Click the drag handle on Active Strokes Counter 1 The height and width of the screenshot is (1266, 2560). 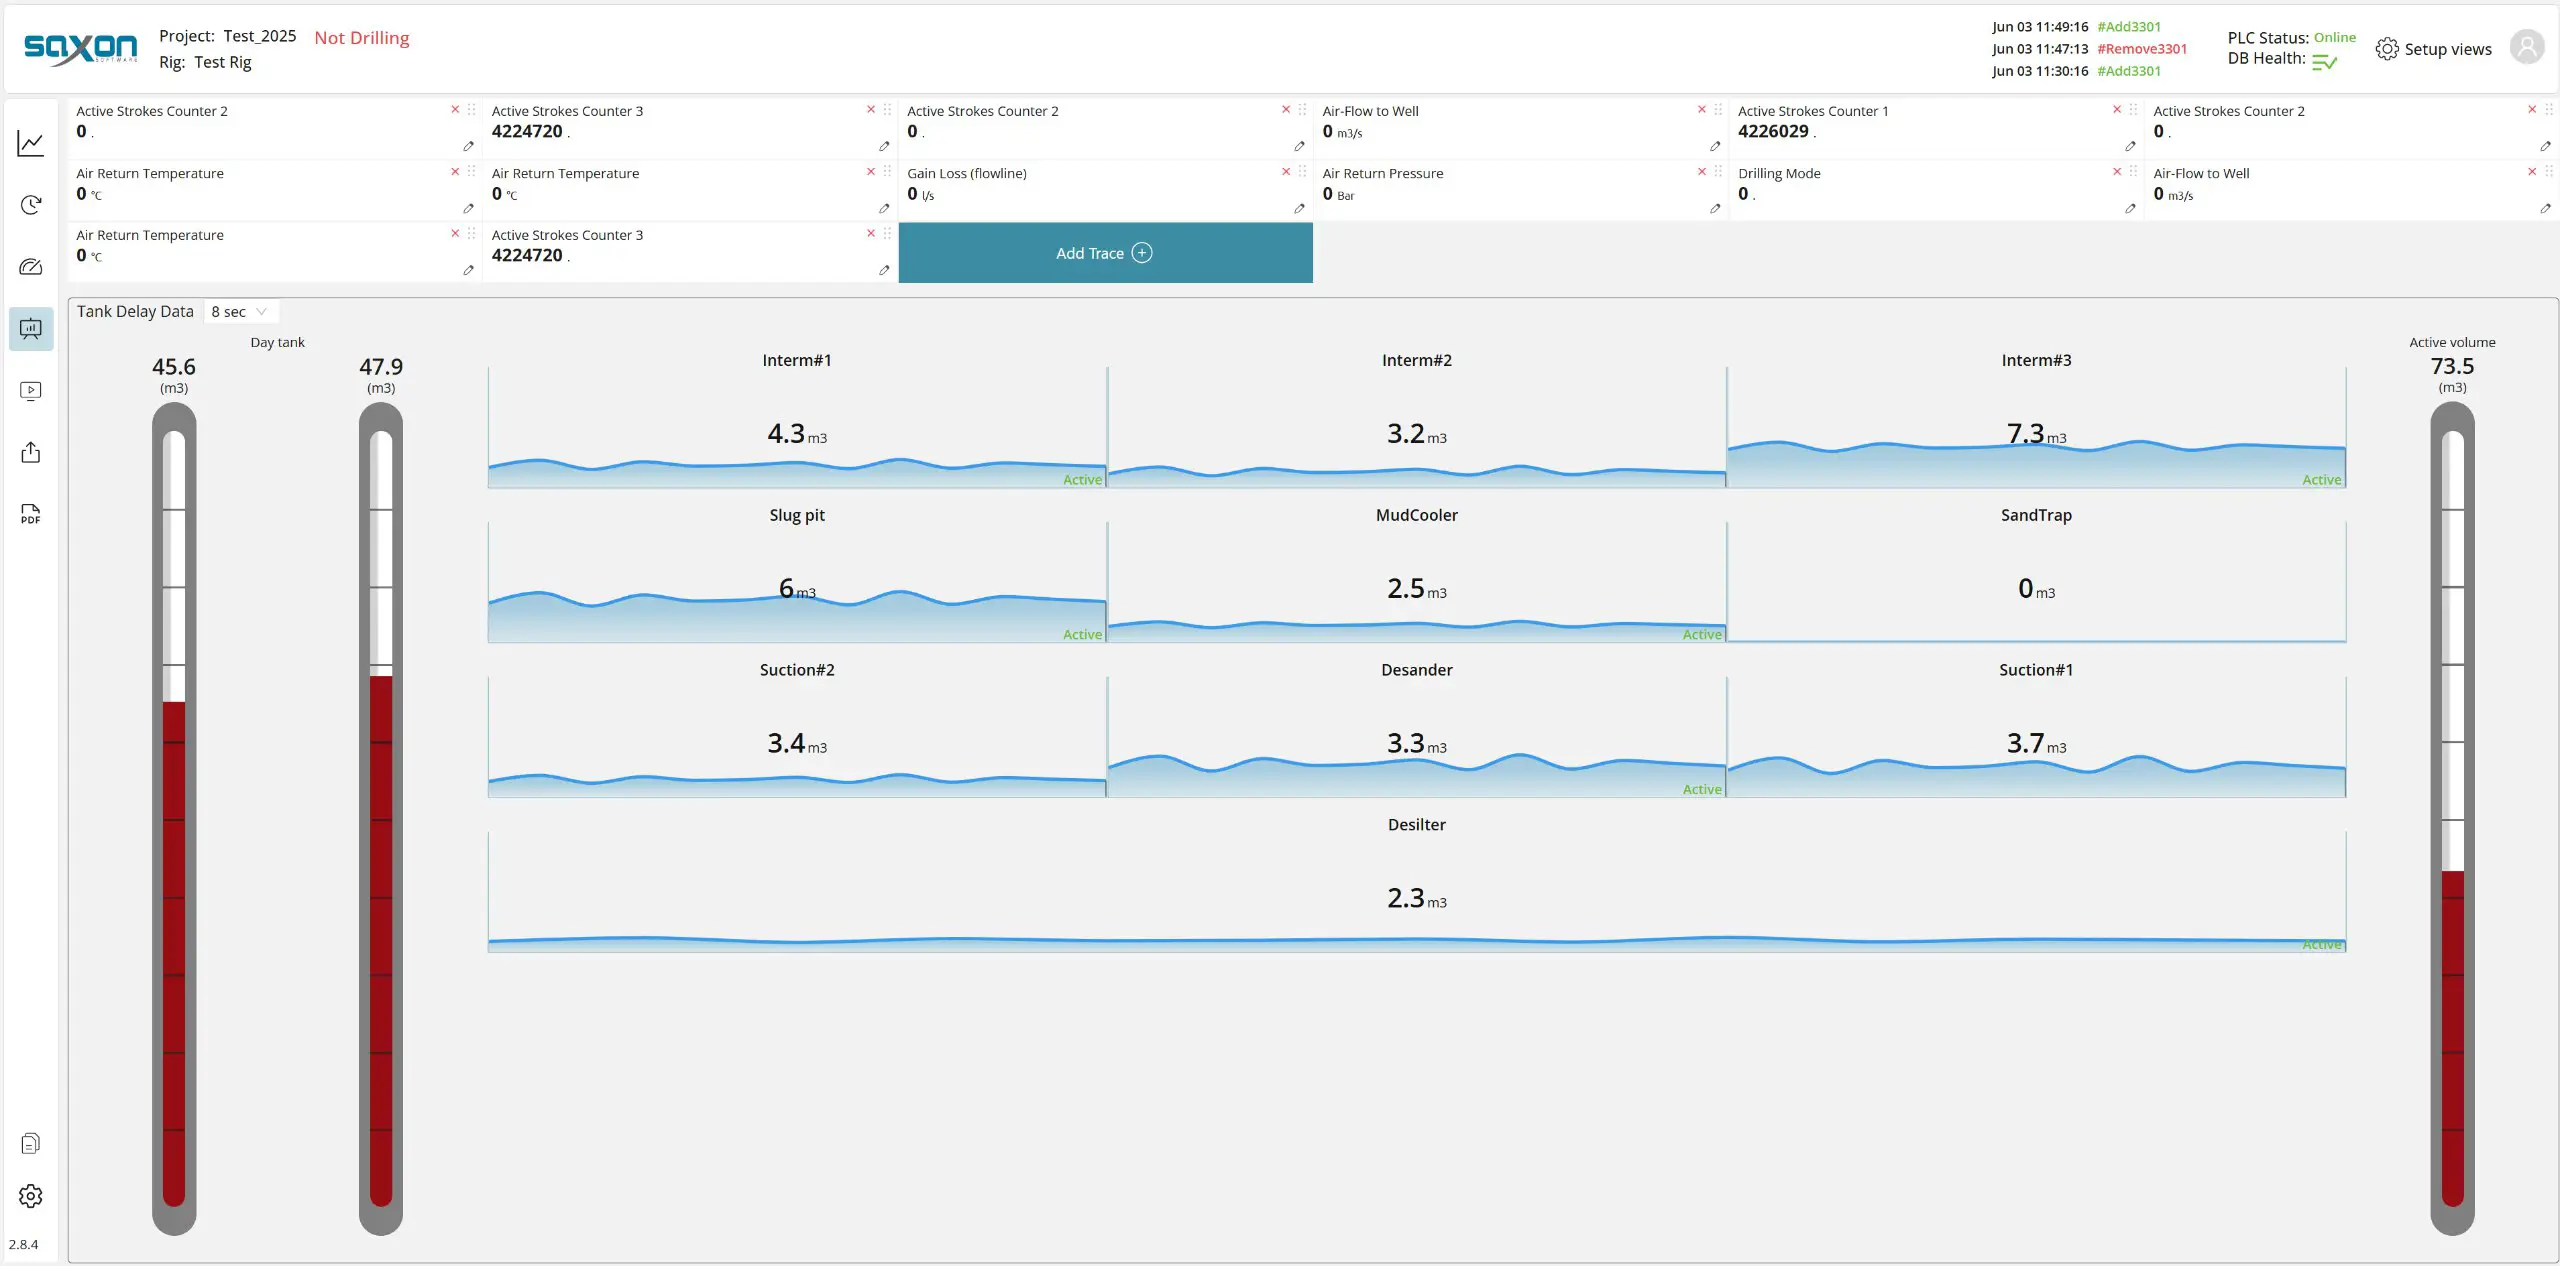(2133, 109)
